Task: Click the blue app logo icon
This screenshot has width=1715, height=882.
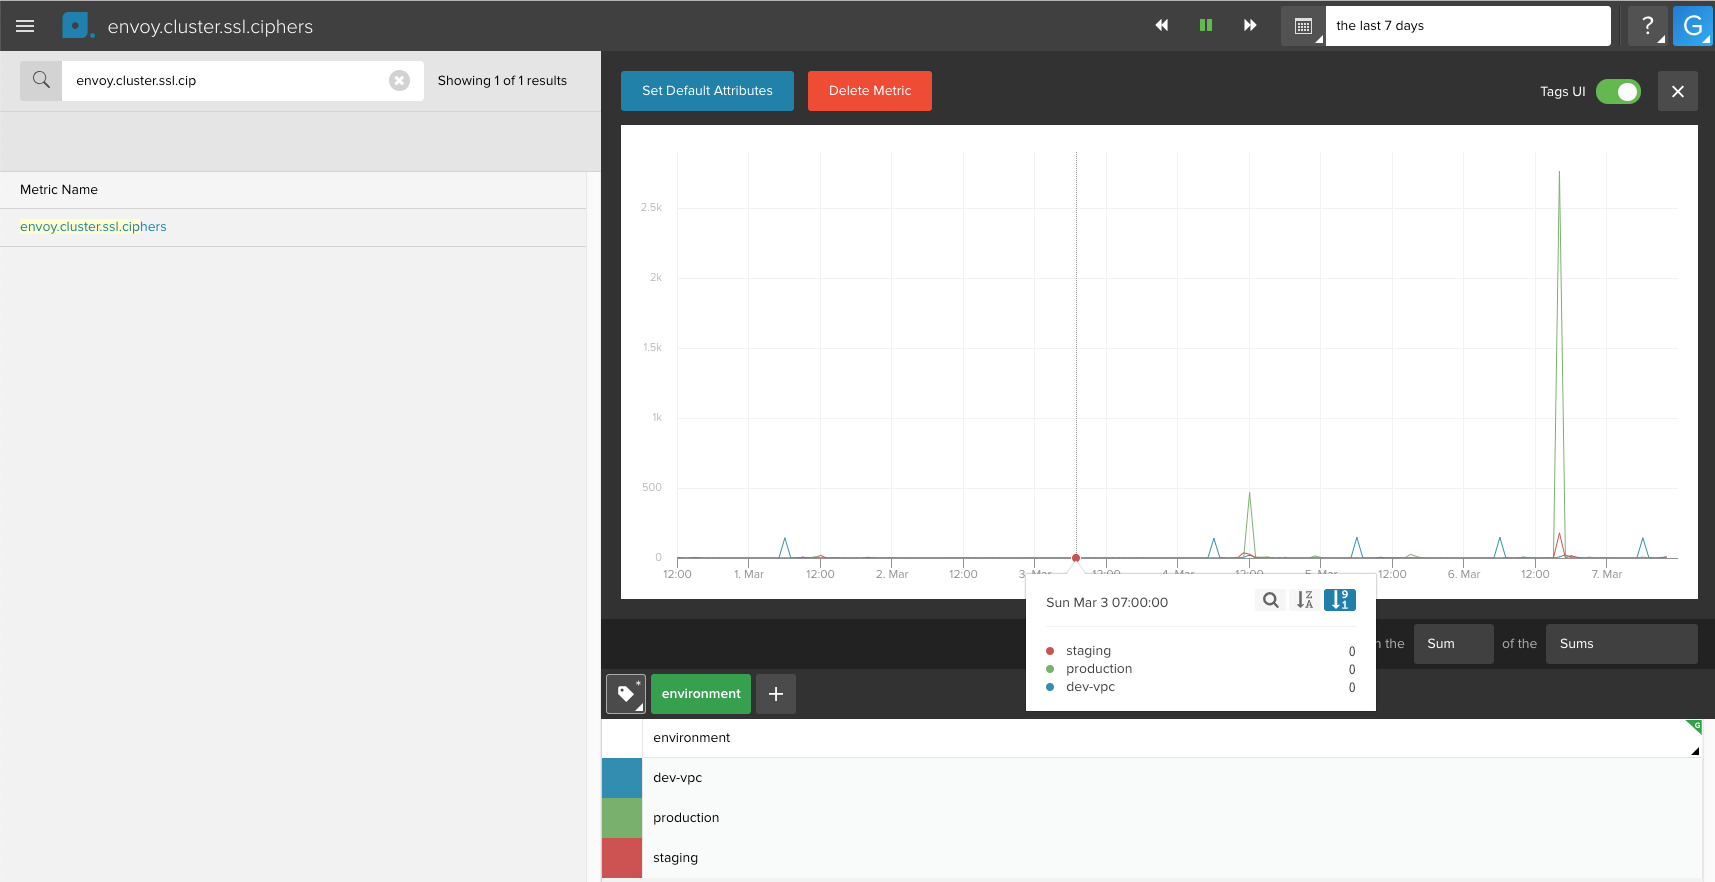Action: [76, 25]
